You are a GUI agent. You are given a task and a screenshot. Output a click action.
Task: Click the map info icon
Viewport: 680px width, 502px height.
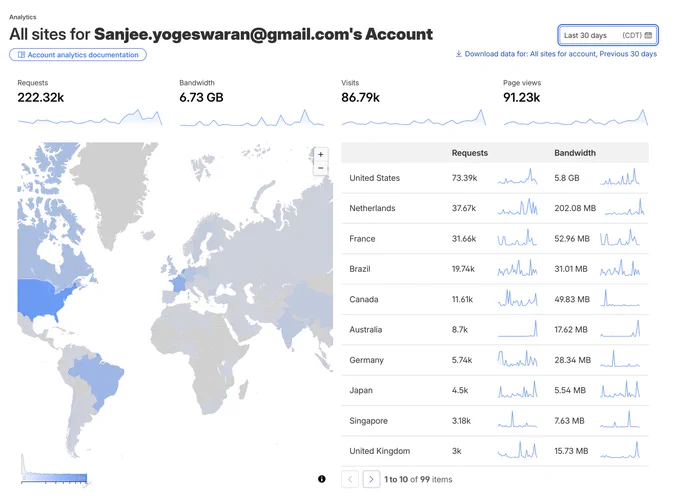click(x=321, y=479)
